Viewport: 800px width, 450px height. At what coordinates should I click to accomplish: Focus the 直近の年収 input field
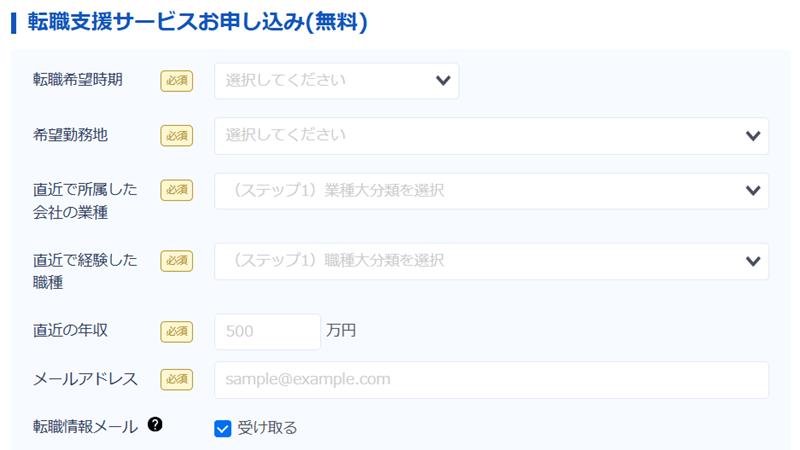click(x=267, y=331)
